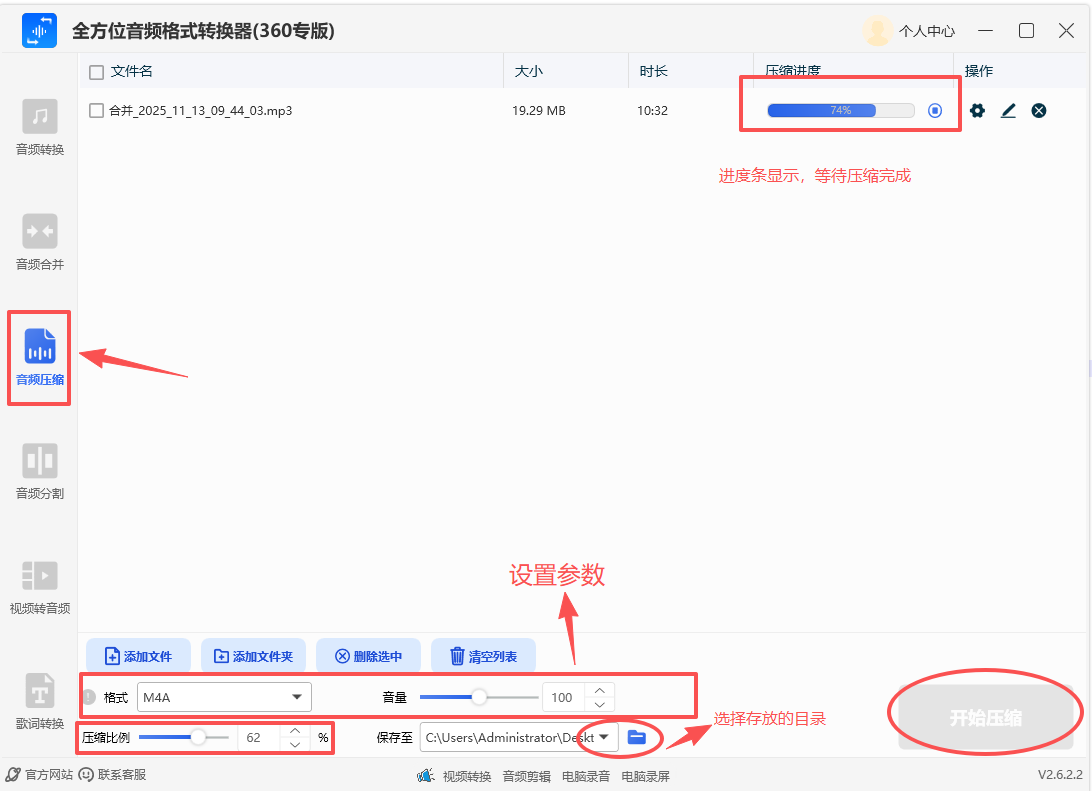The height and width of the screenshot is (791, 1092).
Task: Increase the 压缩比例 value with up arrow
Action: coord(295,731)
